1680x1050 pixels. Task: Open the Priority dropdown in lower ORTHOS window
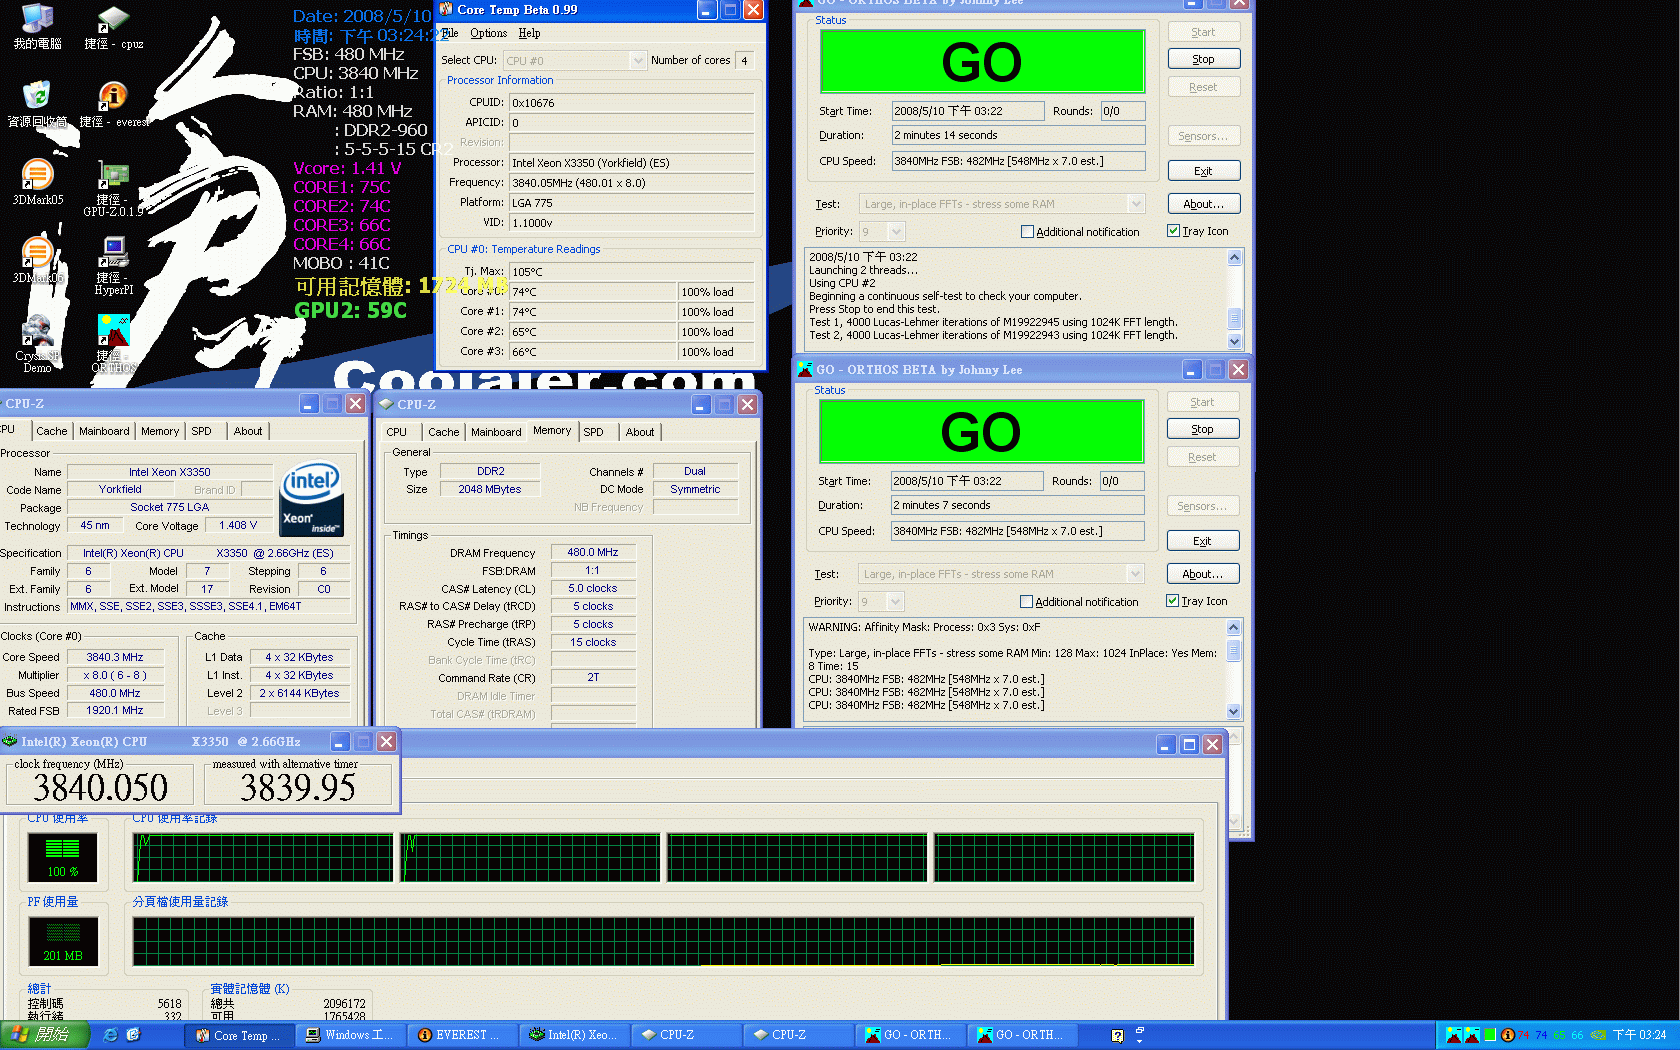click(895, 601)
